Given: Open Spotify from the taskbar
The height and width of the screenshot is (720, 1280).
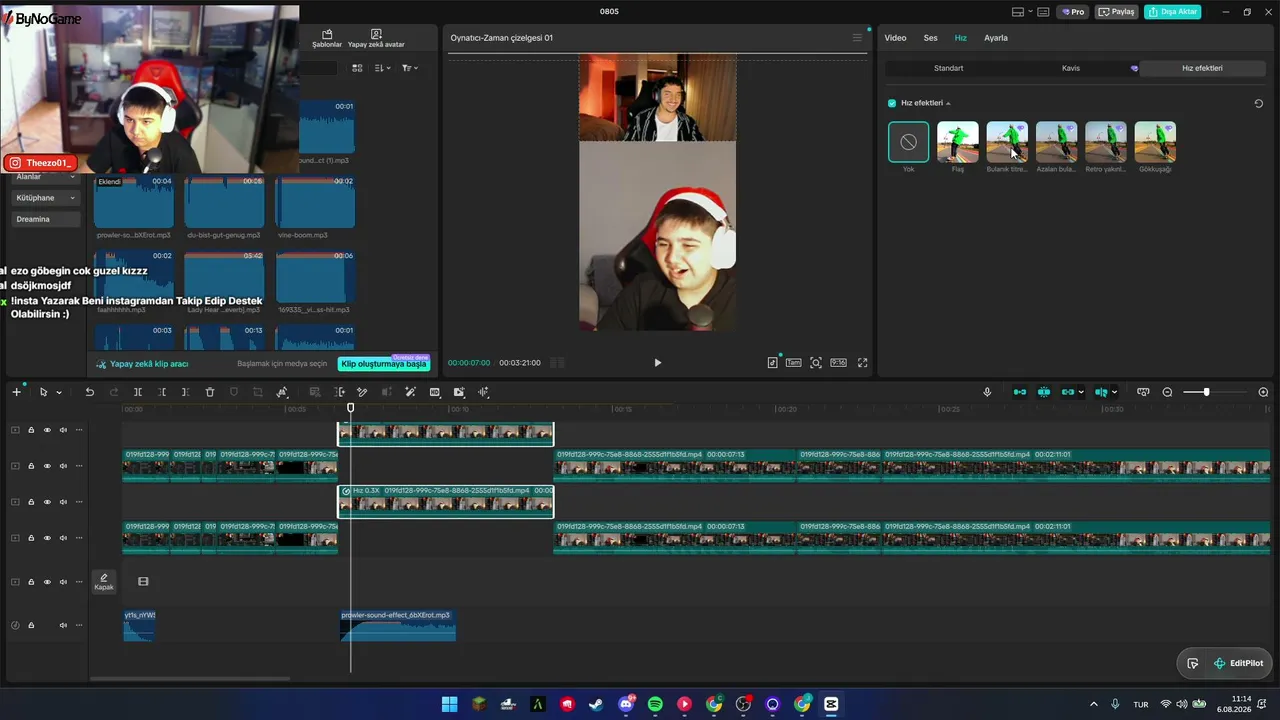Looking at the screenshot, I should point(655,704).
